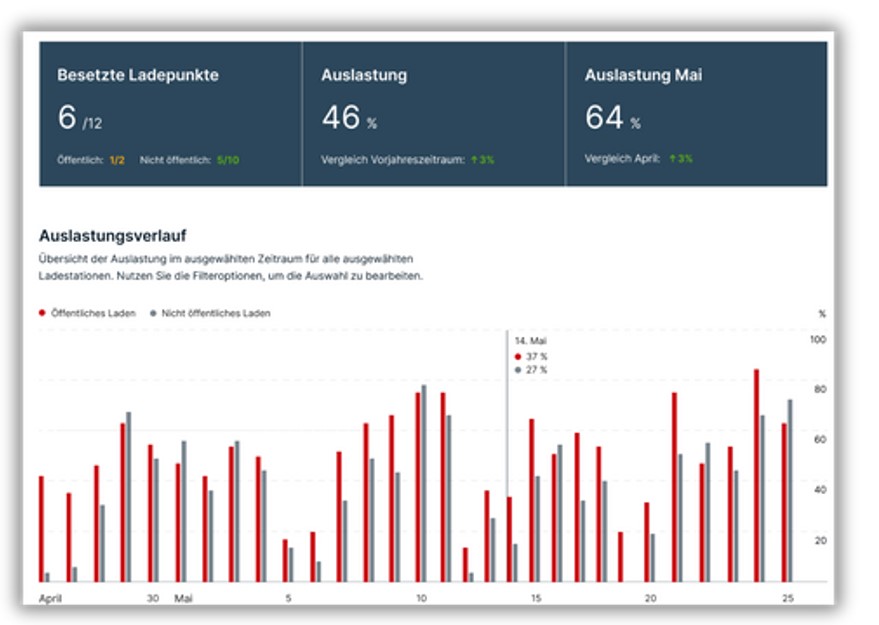Click the x-axis label 25

tap(788, 598)
